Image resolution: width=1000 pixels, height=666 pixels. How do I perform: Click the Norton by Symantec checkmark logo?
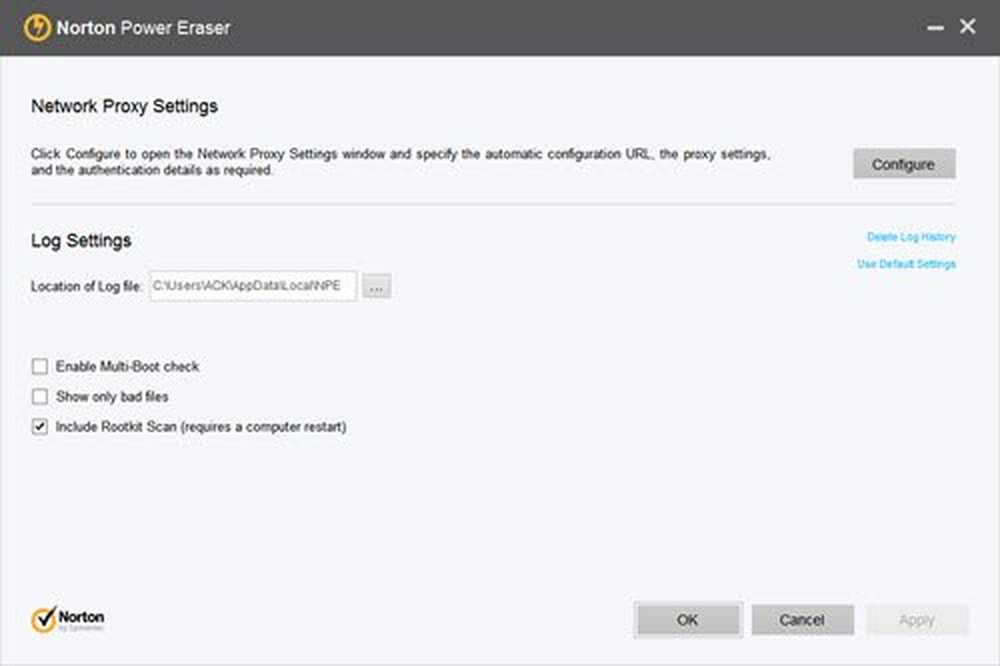(x=44, y=620)
